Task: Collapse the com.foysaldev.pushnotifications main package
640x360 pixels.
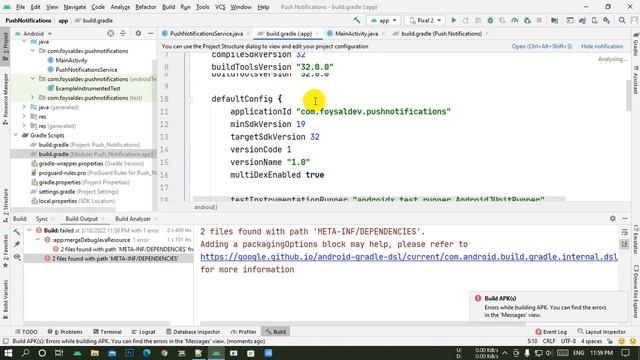Action: [x=33, y=51]
